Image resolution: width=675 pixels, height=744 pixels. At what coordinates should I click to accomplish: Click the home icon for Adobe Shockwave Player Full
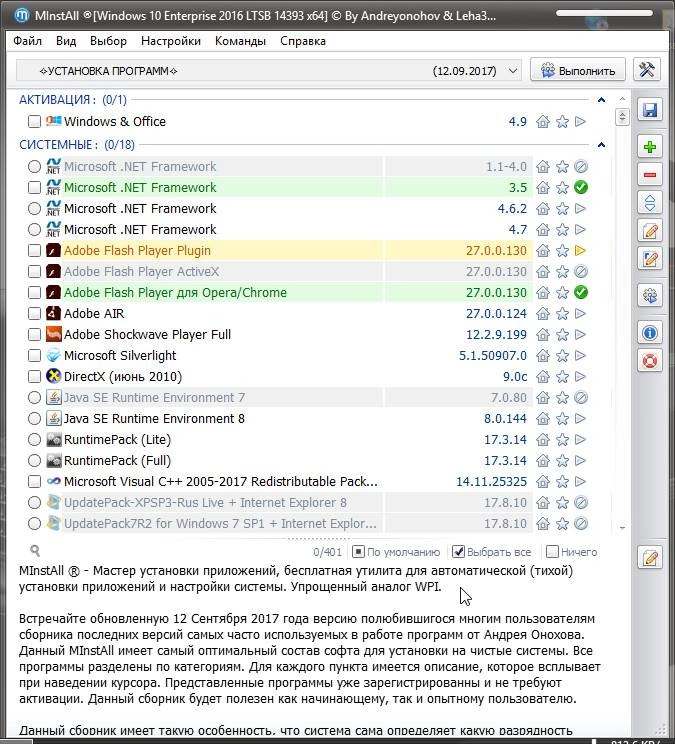coord(543,335)
